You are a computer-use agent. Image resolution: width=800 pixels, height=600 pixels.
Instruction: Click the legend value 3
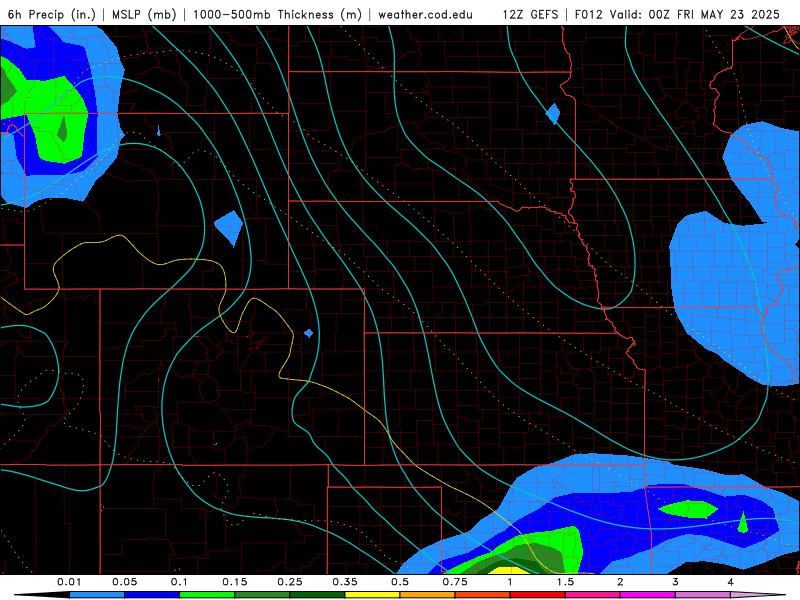pos(676,582)
